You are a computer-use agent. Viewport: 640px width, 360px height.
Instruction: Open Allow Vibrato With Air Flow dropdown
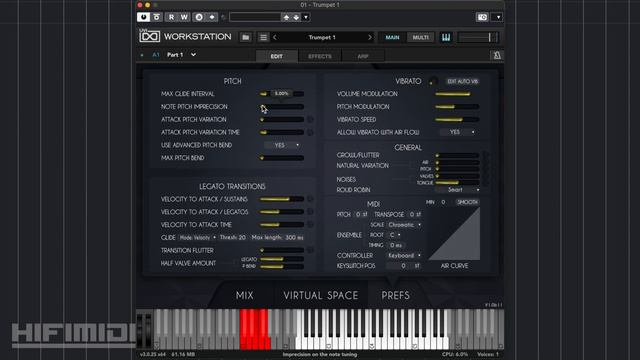[458, 132]
